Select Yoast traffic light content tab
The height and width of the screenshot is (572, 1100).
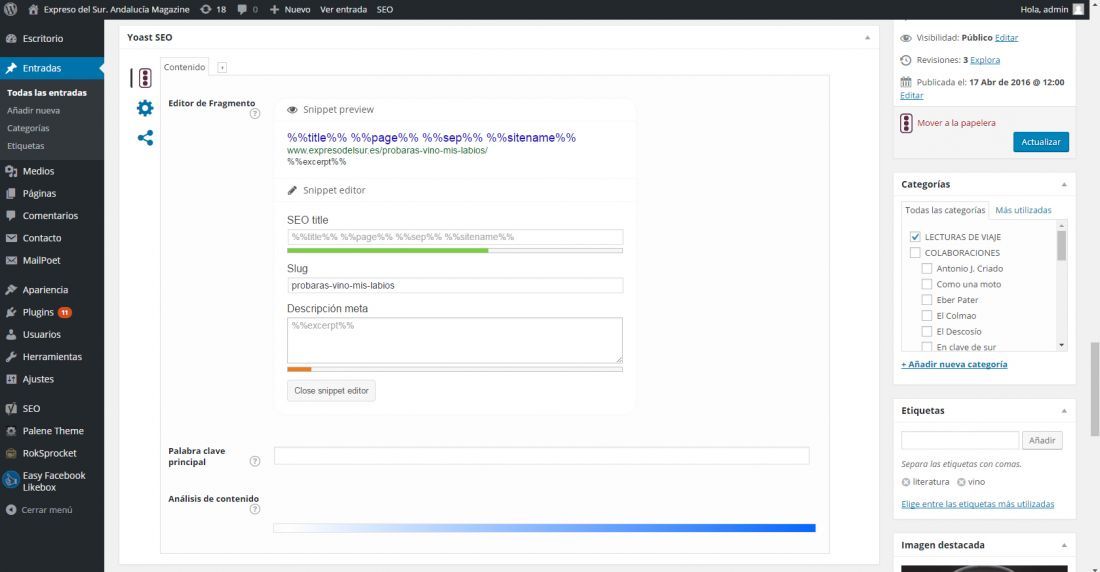pyautogui.click(x=145, y=77)
